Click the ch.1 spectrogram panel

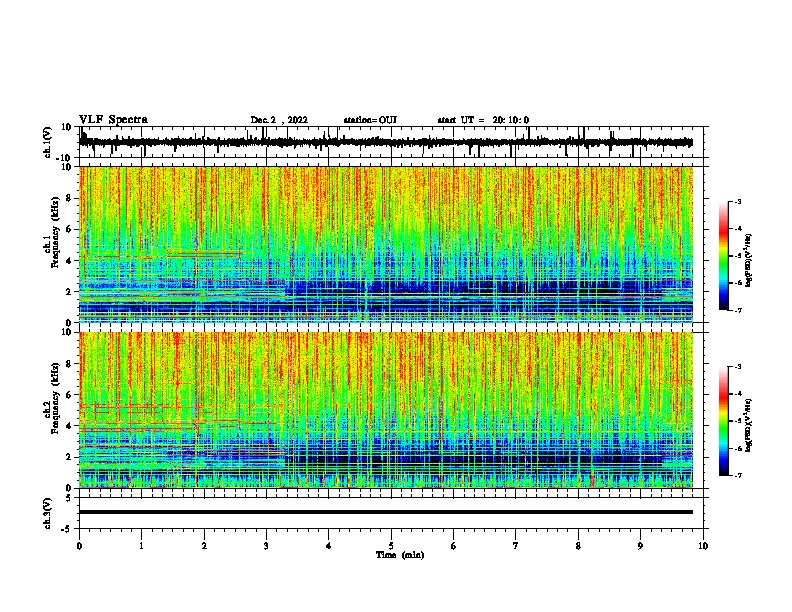[x=386, y=244]
